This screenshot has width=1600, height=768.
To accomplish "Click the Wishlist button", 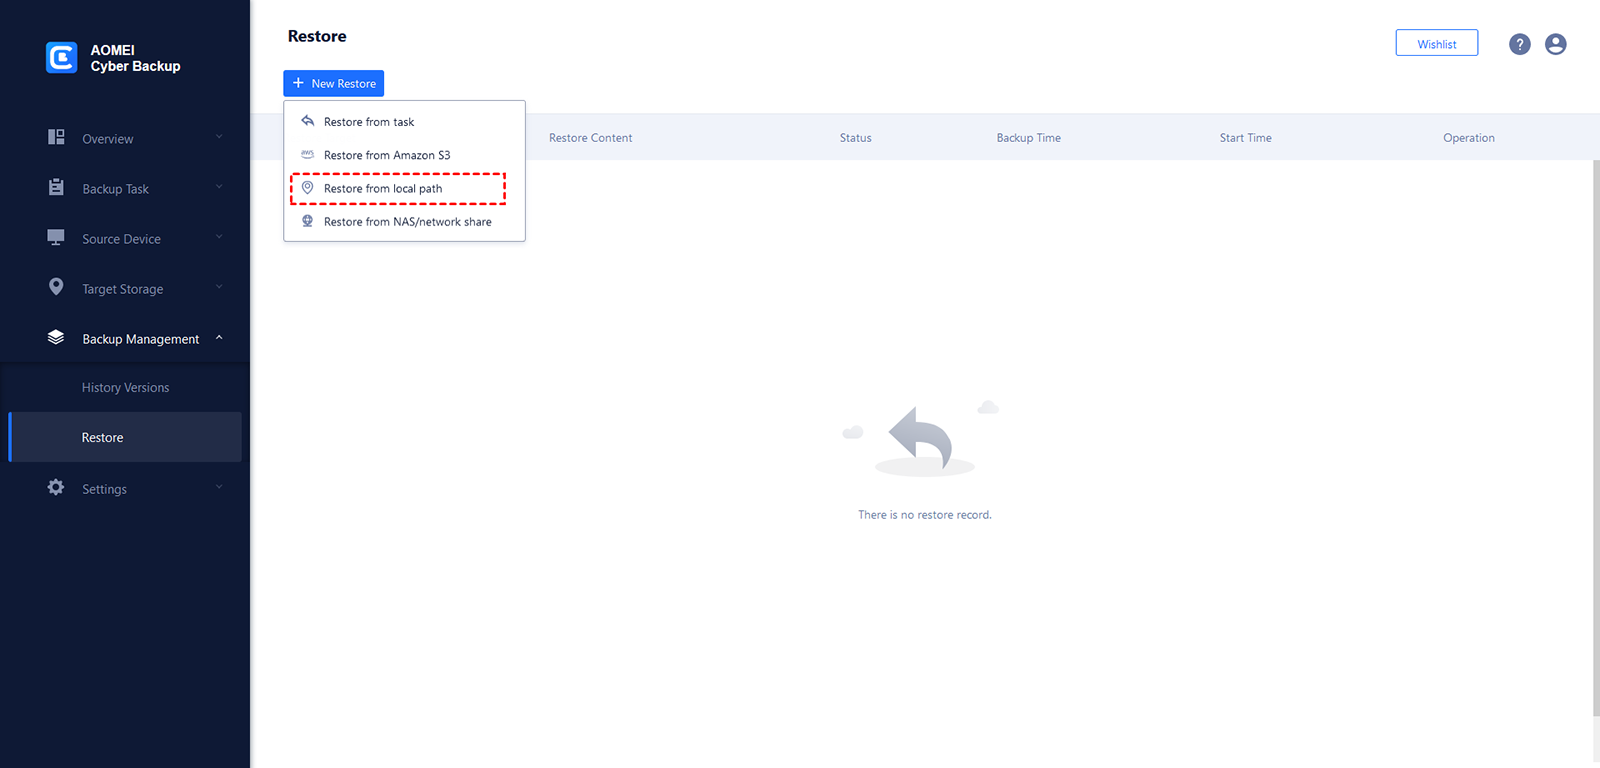I will click(x=1437, y=44).
